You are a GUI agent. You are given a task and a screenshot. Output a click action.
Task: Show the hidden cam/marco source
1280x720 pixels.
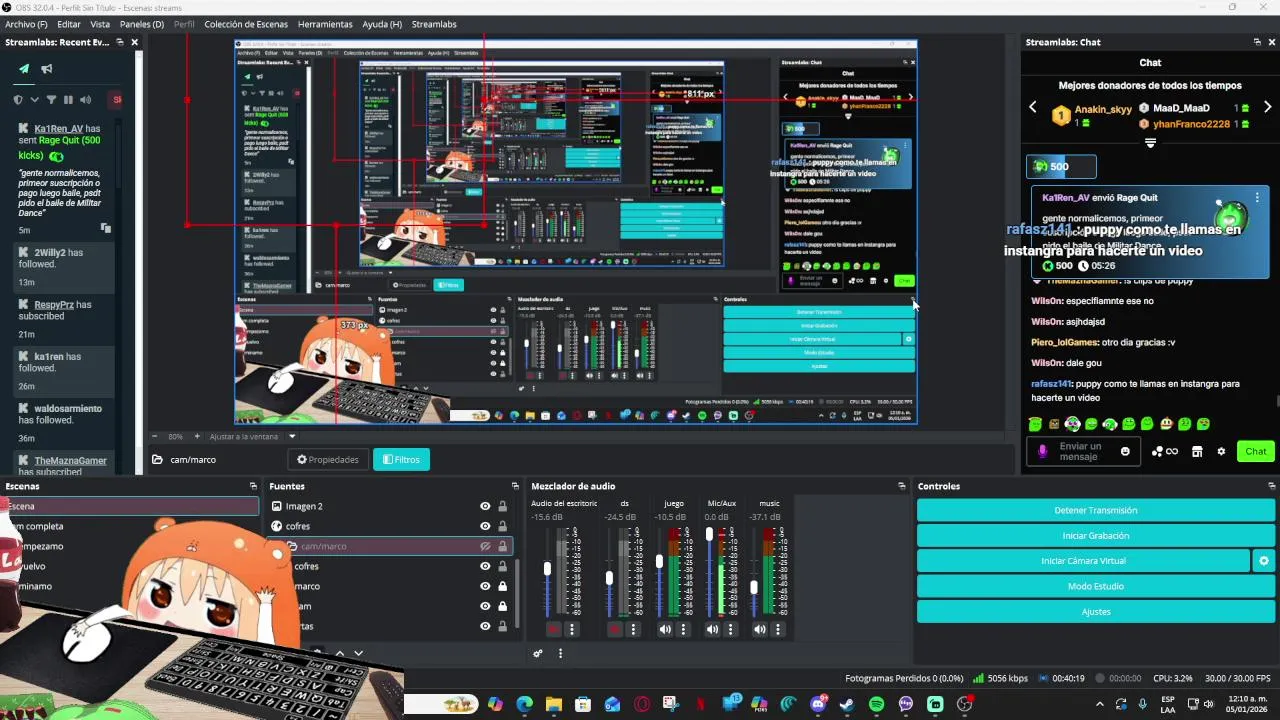pos(485,546)
